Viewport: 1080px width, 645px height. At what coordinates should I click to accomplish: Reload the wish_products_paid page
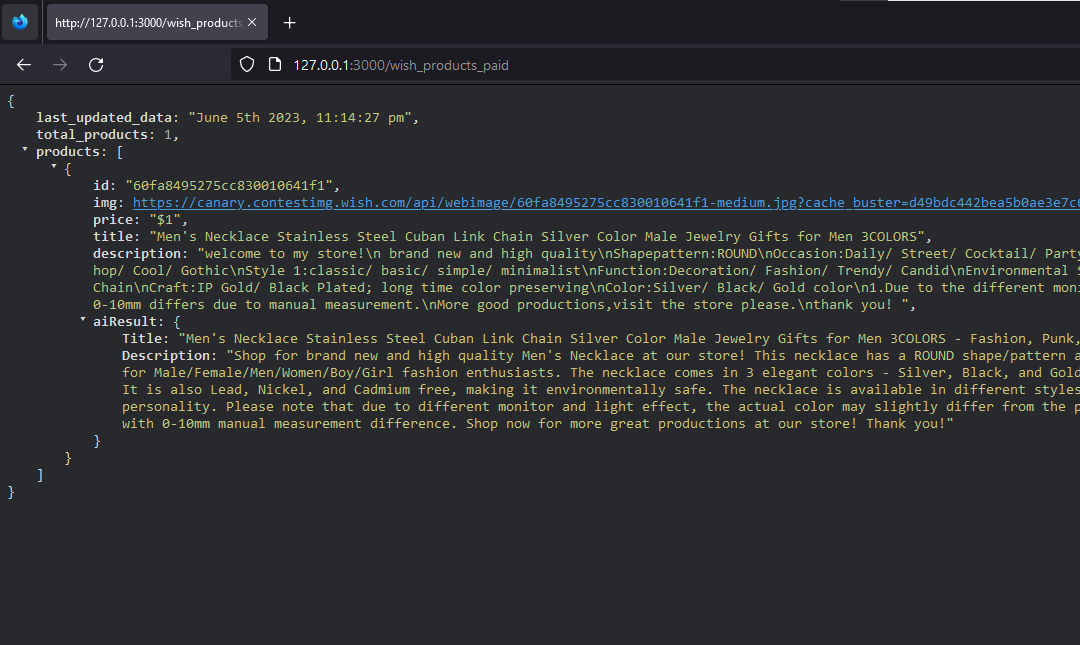pyautogui.click(x=95, y=64)
